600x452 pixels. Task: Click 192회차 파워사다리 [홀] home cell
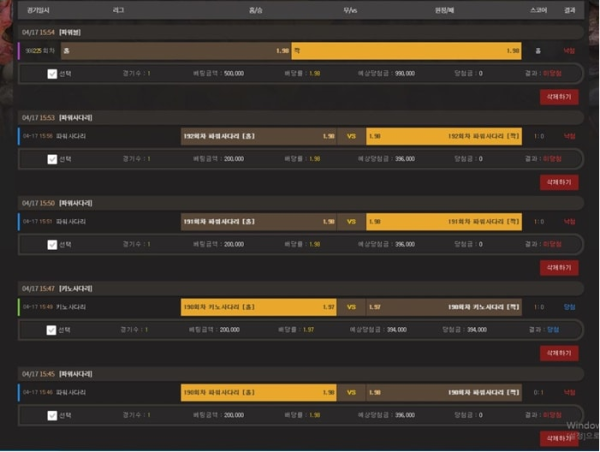[258, 136]
